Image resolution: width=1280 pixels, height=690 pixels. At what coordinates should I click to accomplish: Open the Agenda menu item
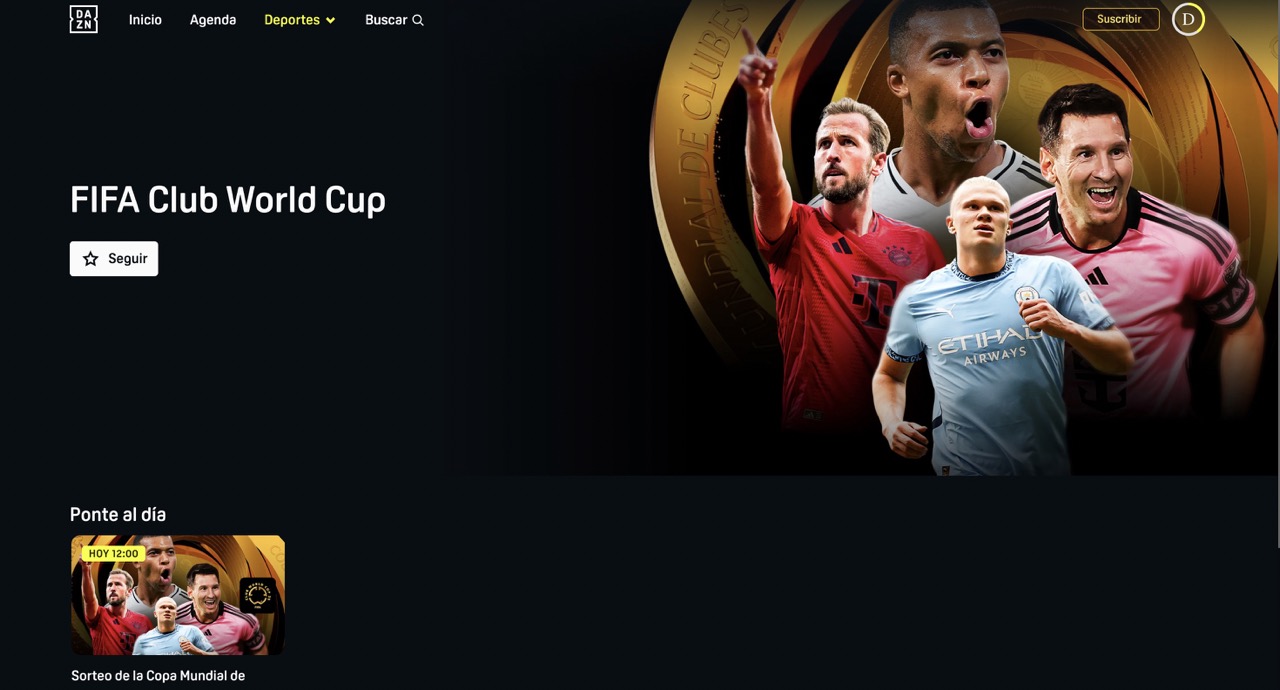point(213,20)
